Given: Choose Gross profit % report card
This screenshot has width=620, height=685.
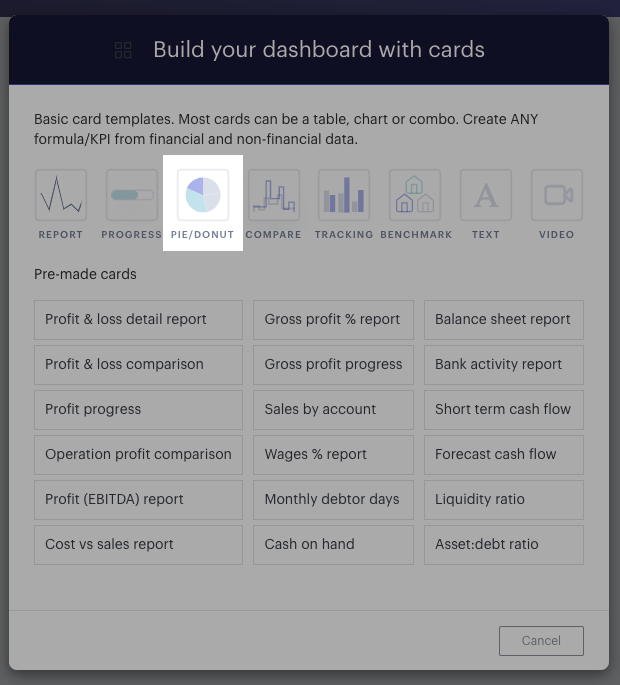Looking at the screenshot, I should coord(333,320).
